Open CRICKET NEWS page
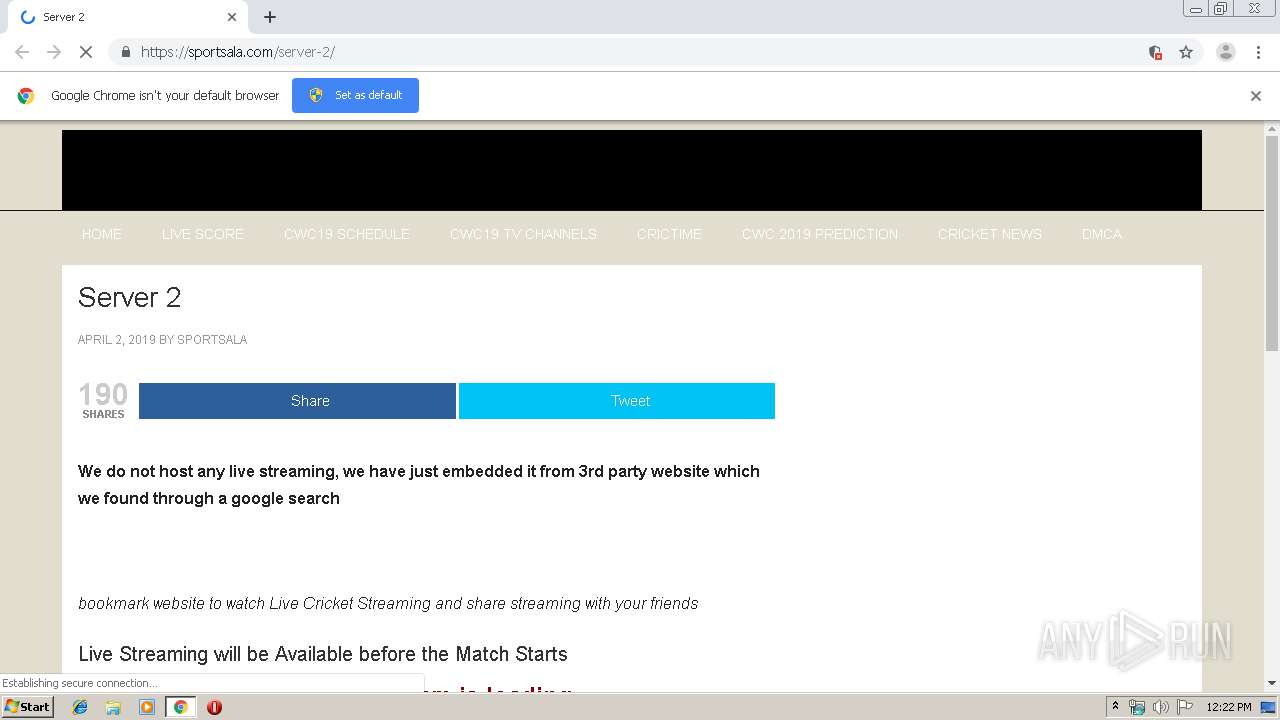 point(990,234)
